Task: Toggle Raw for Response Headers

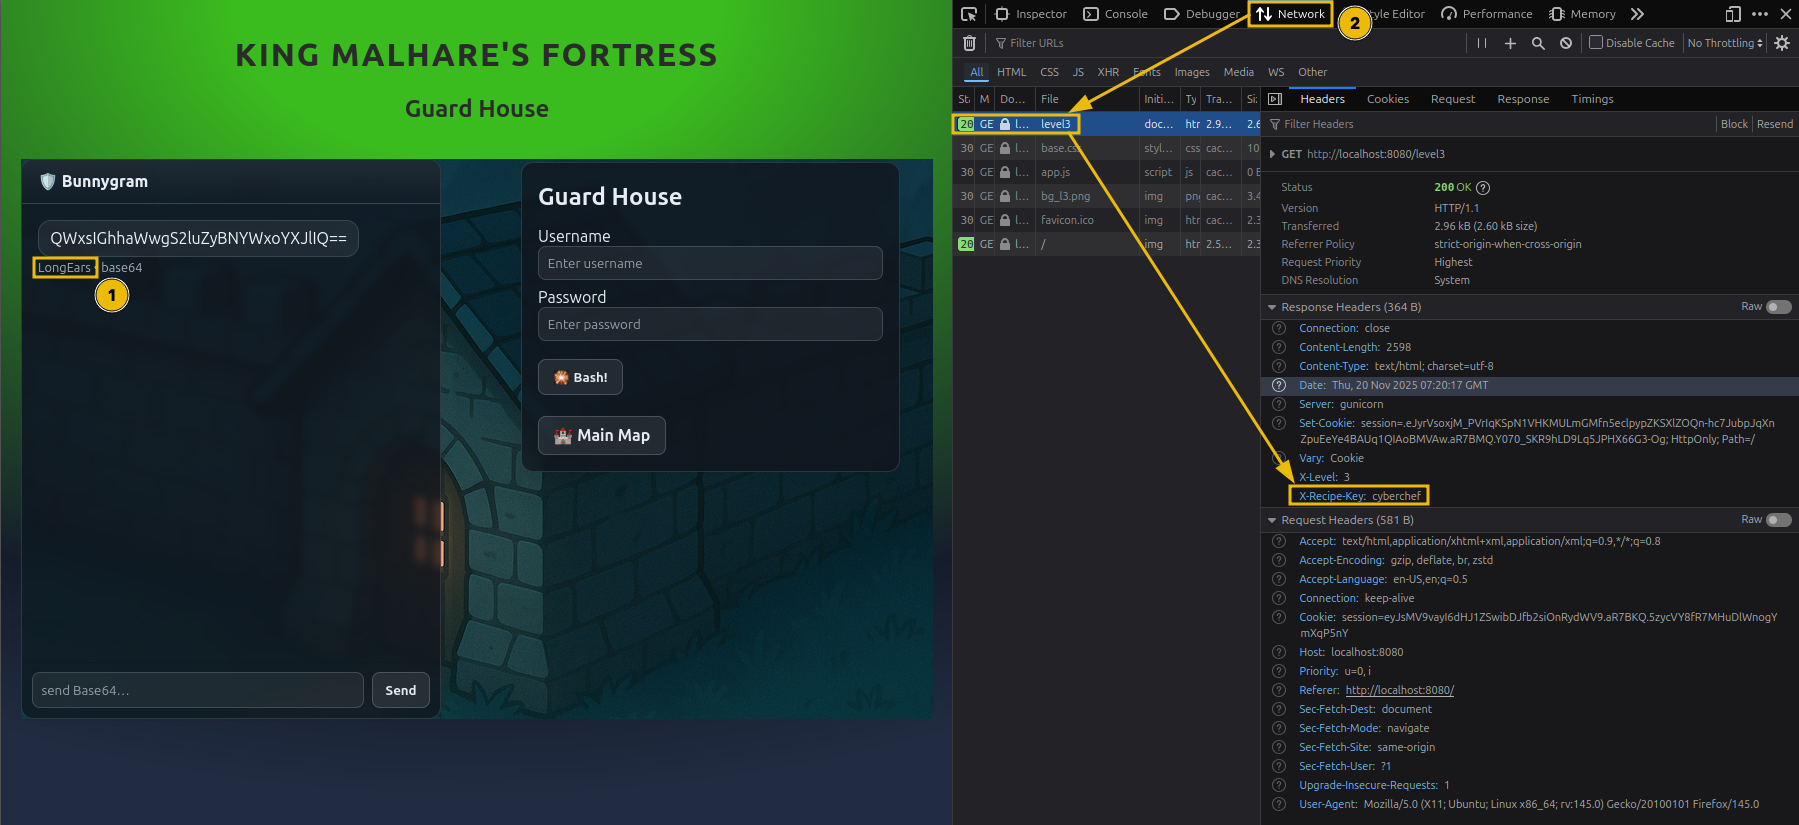Action: tap(1778, 307)
